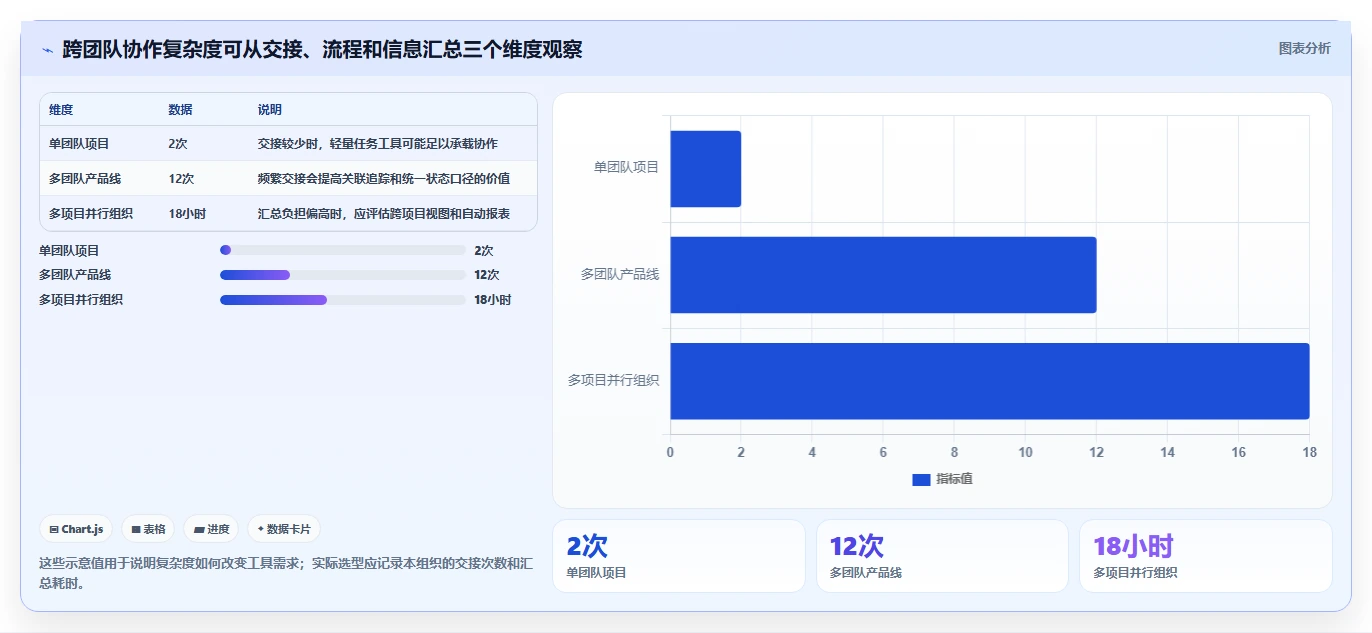Click the 多团队产品线 y-axis label of the chart

coord(620,274)
